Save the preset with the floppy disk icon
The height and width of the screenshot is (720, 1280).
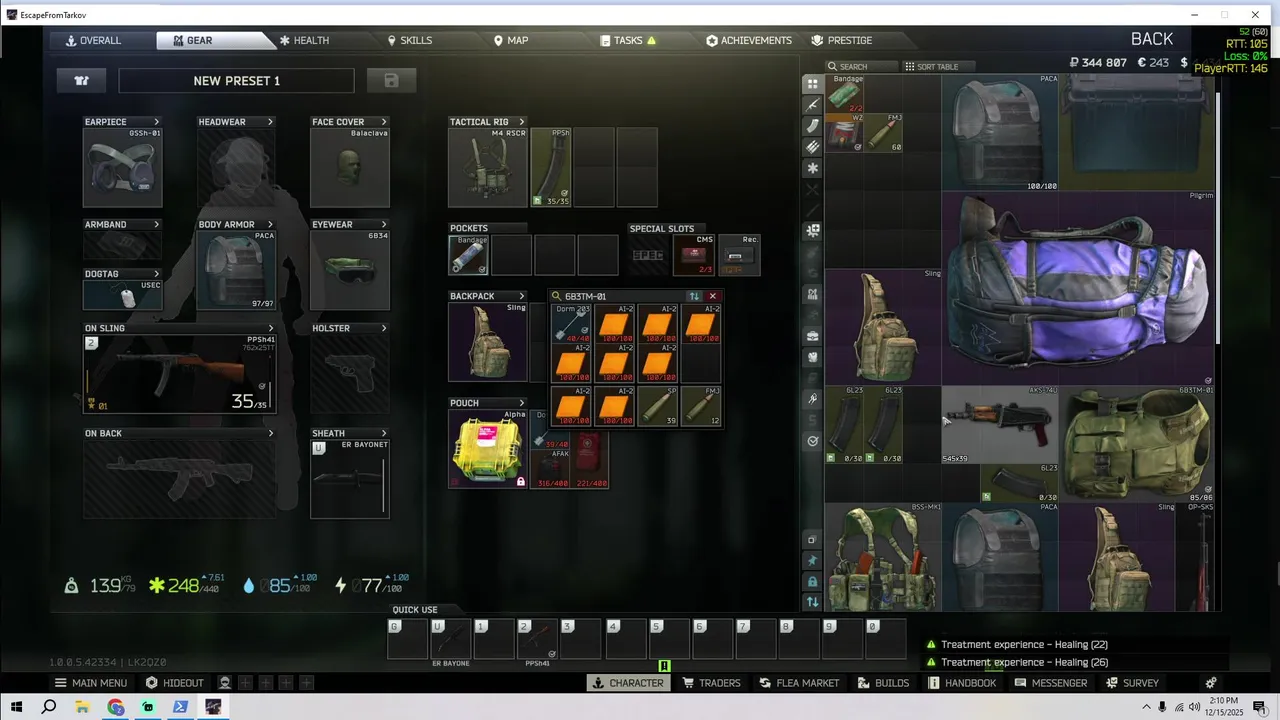click(x=391, y=81)
